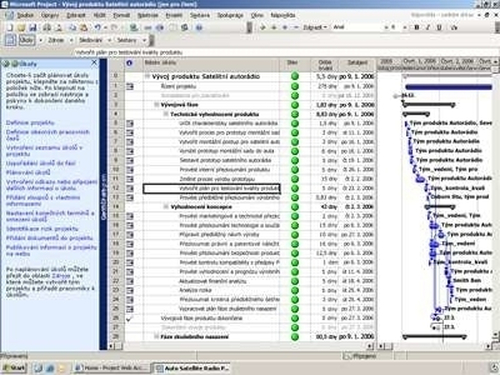Open the font size dropdown
This screenshot has height=375, width=500.
pos(405,27)
